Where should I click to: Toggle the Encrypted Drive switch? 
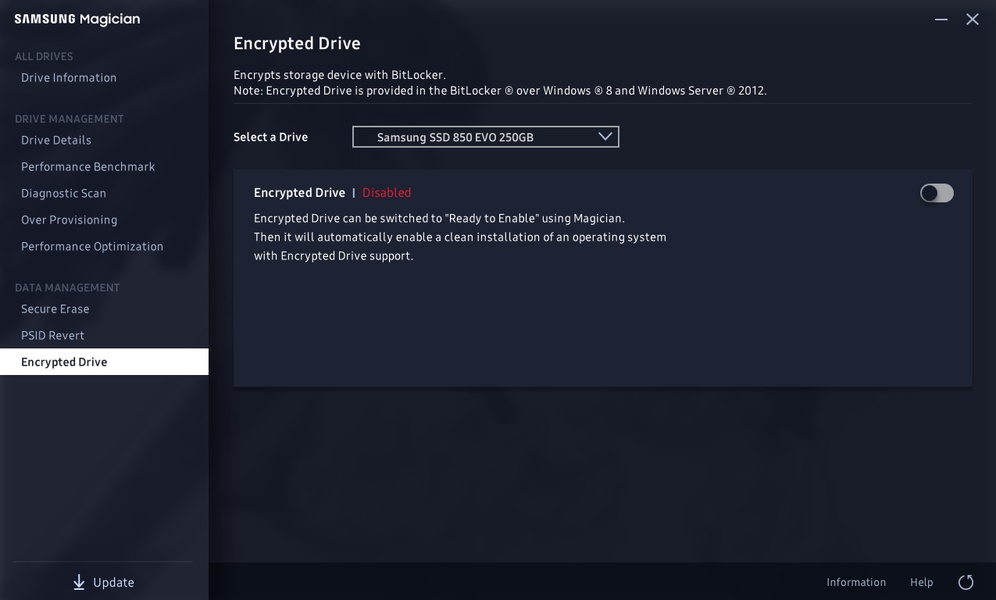pyautogui.click(x=936, y=193)
